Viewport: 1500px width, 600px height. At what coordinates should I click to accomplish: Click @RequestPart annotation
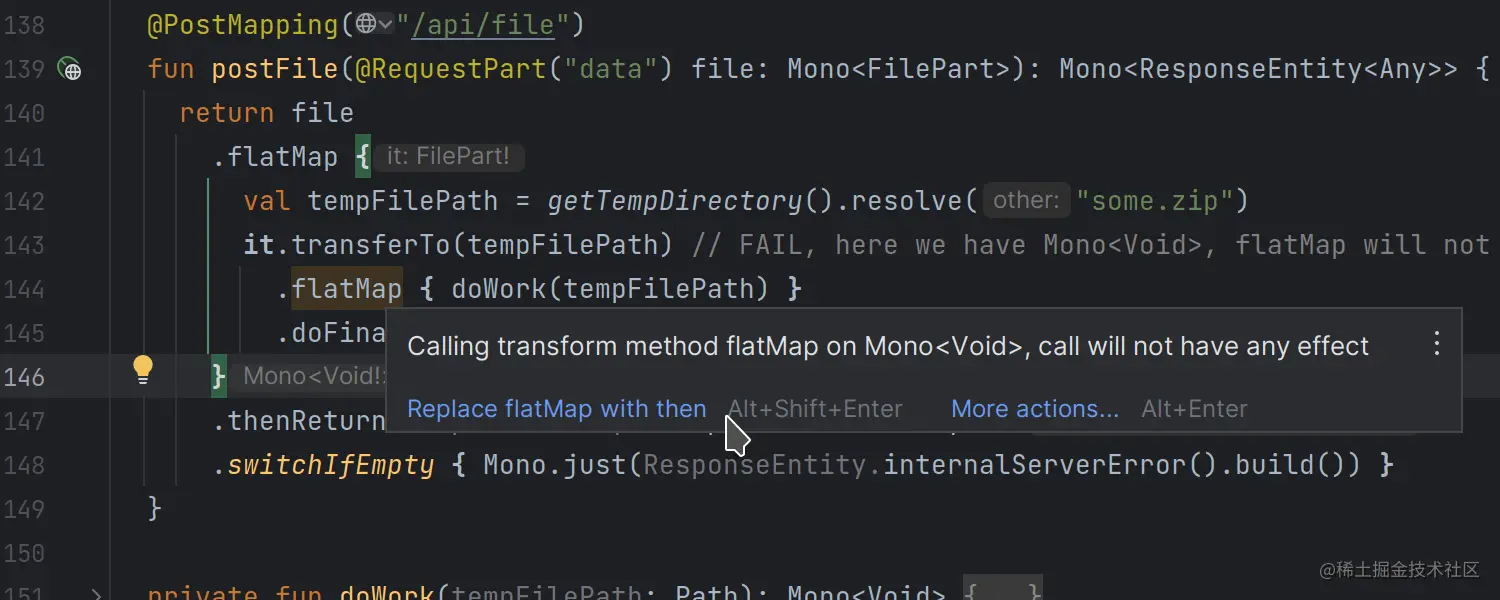pos(451,69)
